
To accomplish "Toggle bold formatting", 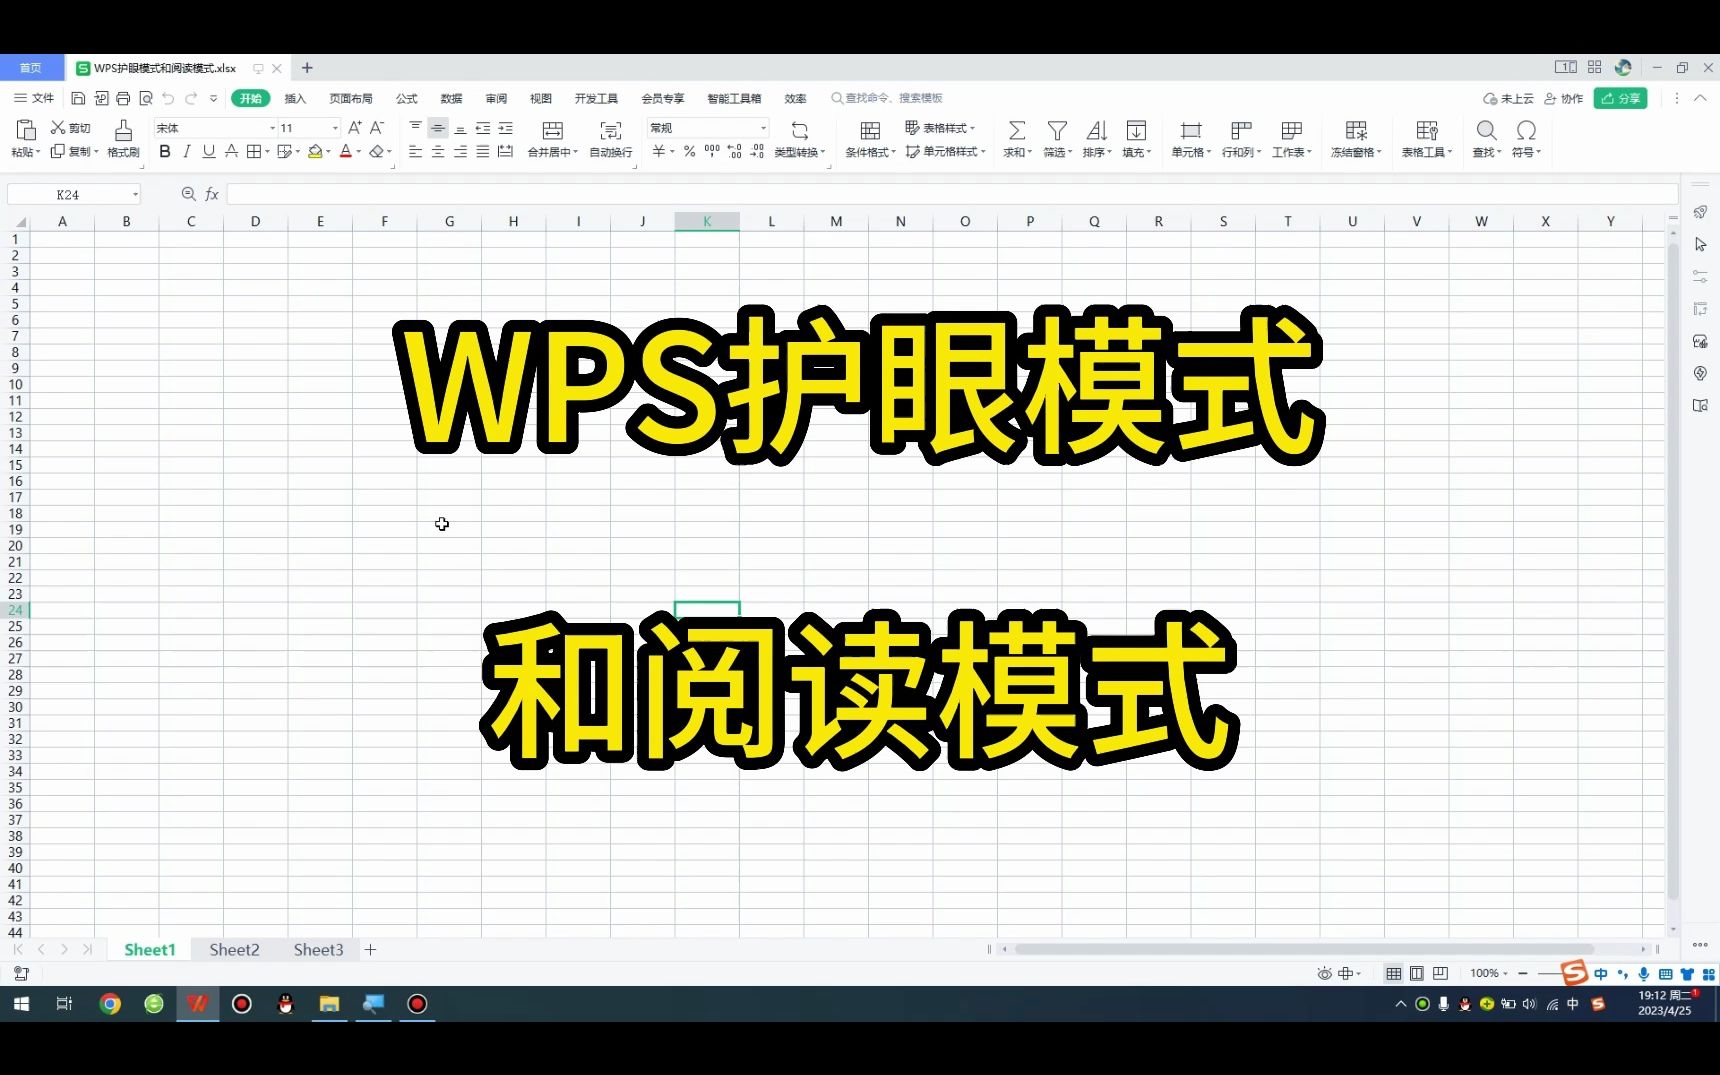I will (x=165, y=152).
